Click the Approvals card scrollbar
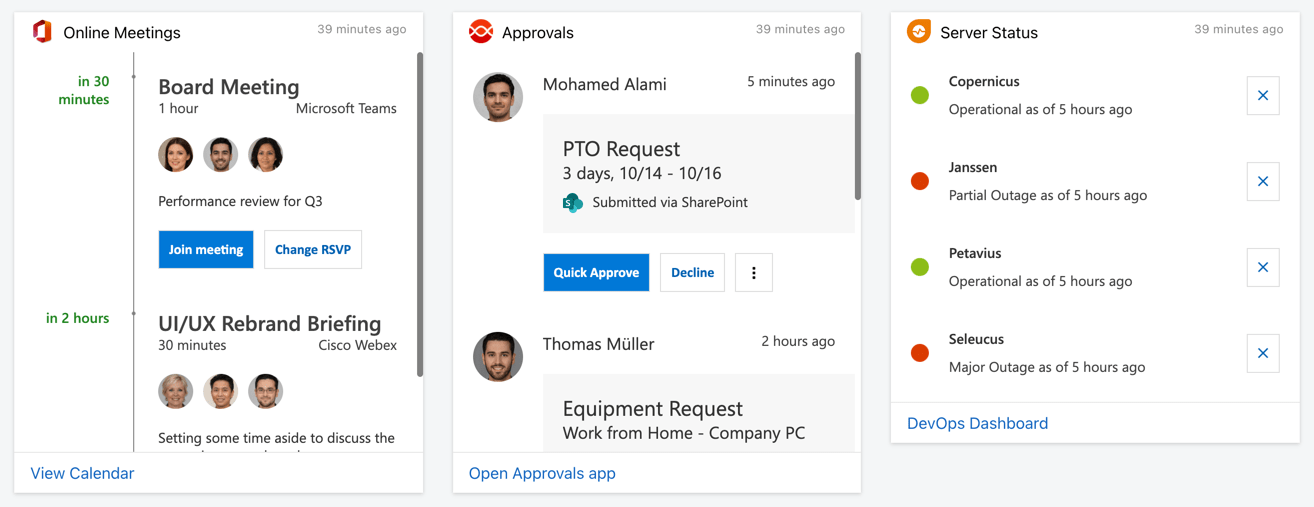1314x507 pixels. tap(858, 126)
